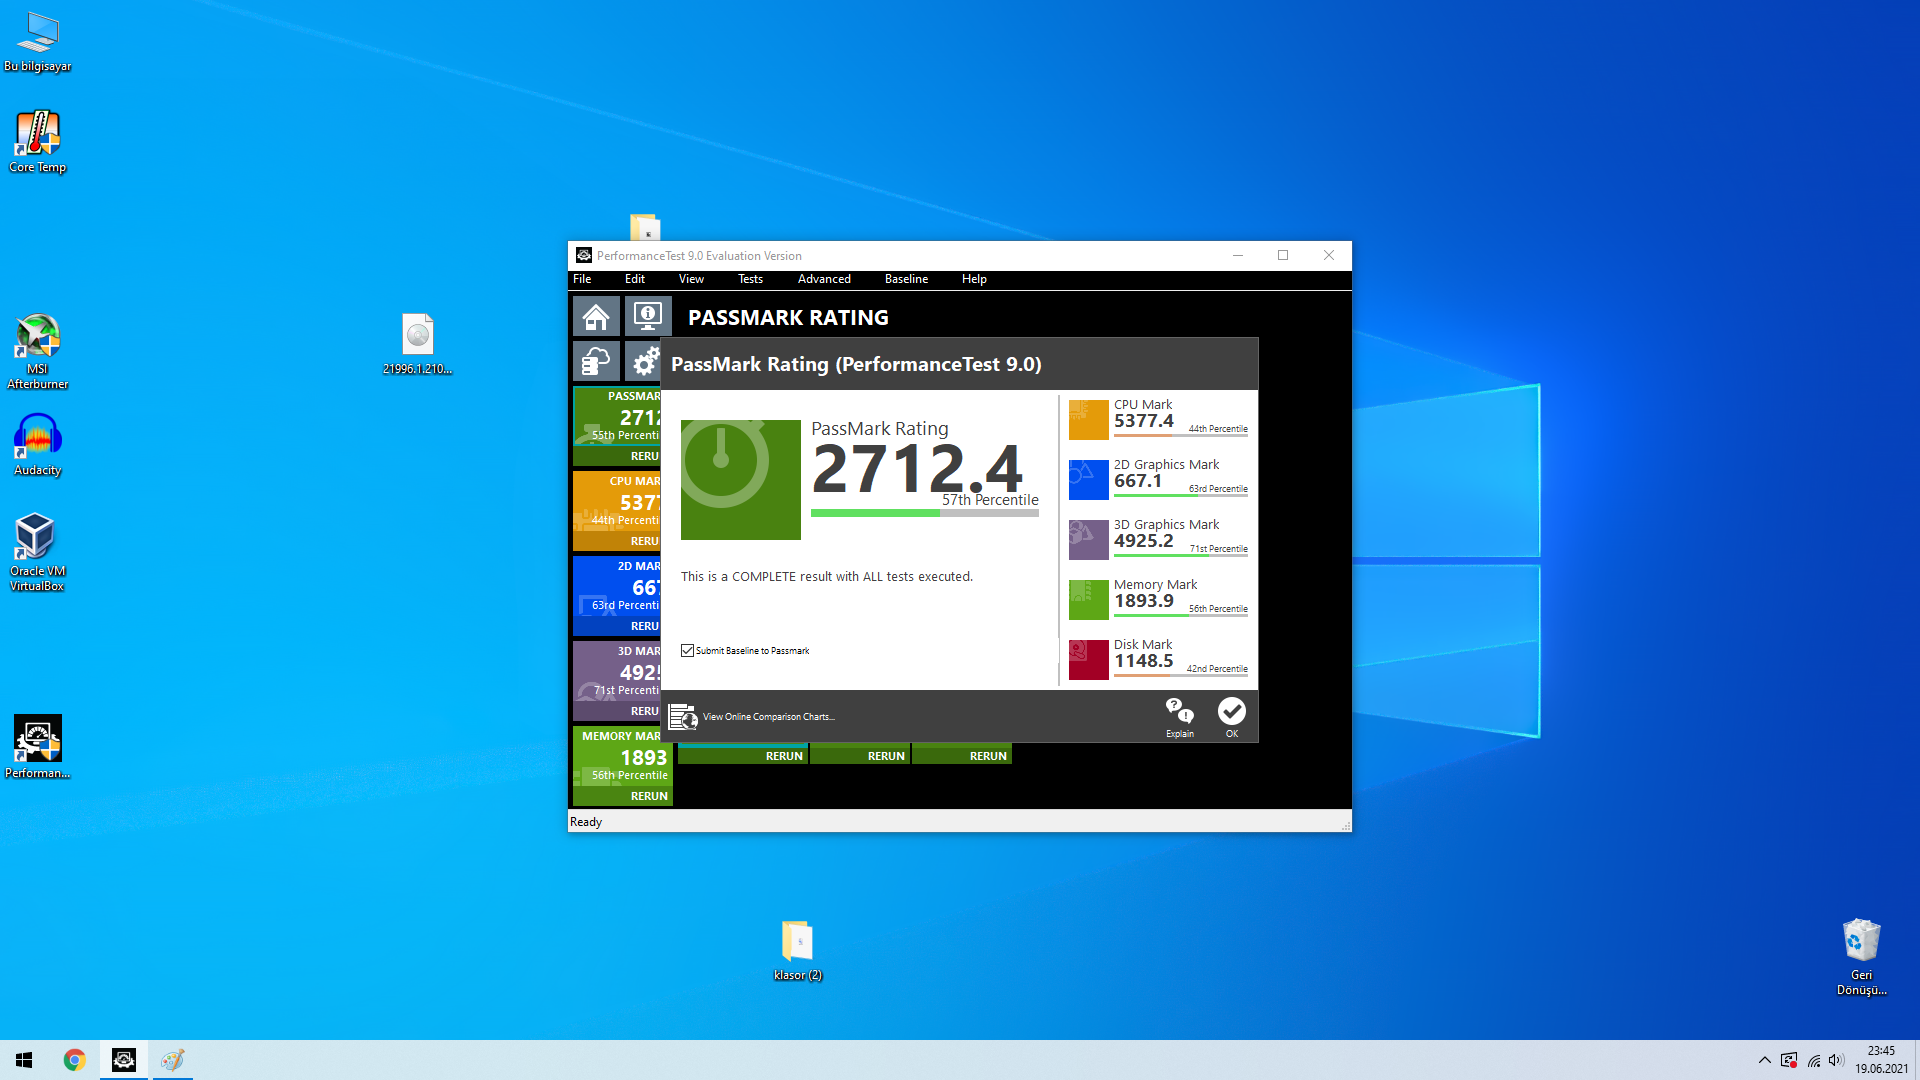Click the blue 2D Graphics Mark icon
The height and width of the screenshot is (1080, 1920).
coord(1088,480)
